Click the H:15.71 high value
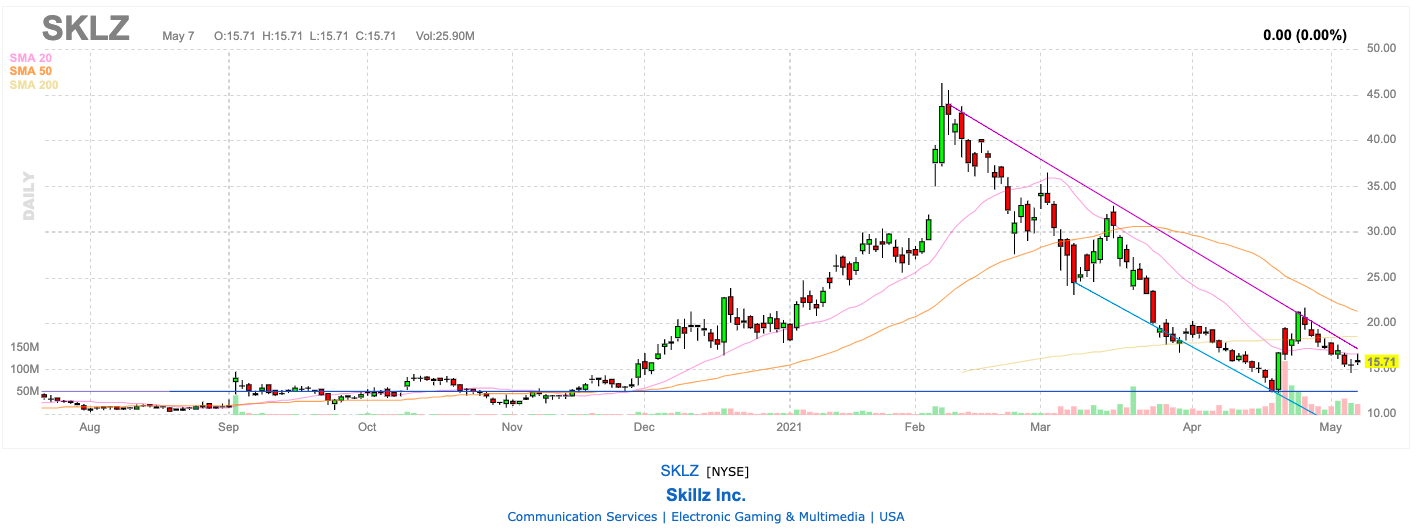Image resolution: width=1420 pixels, height=530 pixels. [283, 36]
